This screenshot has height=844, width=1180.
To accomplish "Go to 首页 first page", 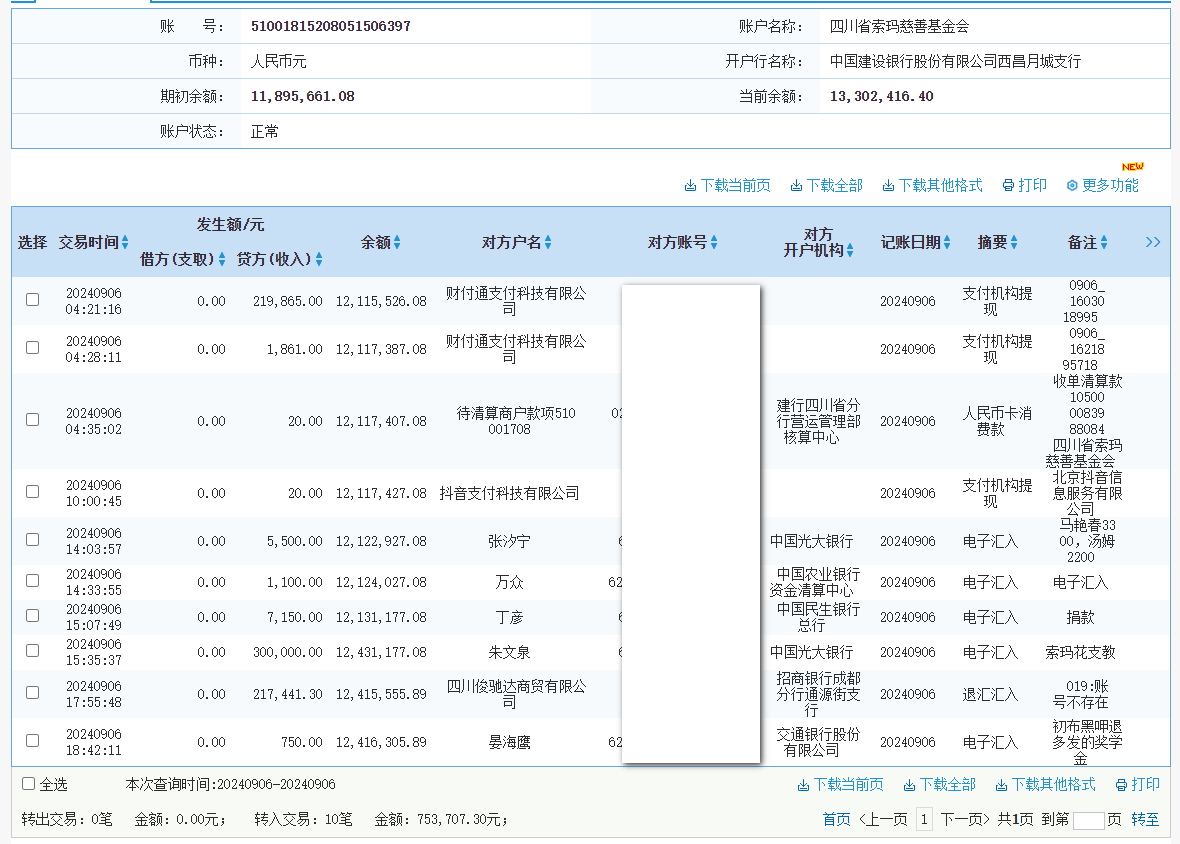I will (x=836, y=819).
